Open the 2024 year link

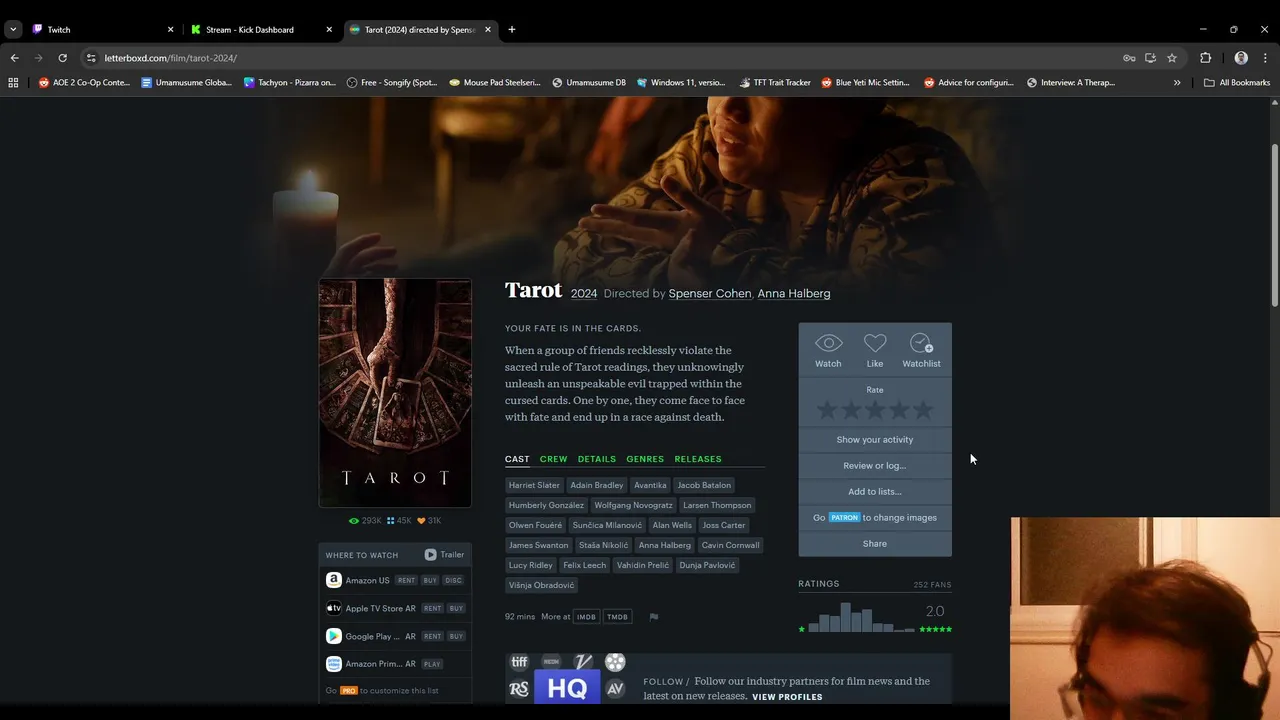point(584,293)
